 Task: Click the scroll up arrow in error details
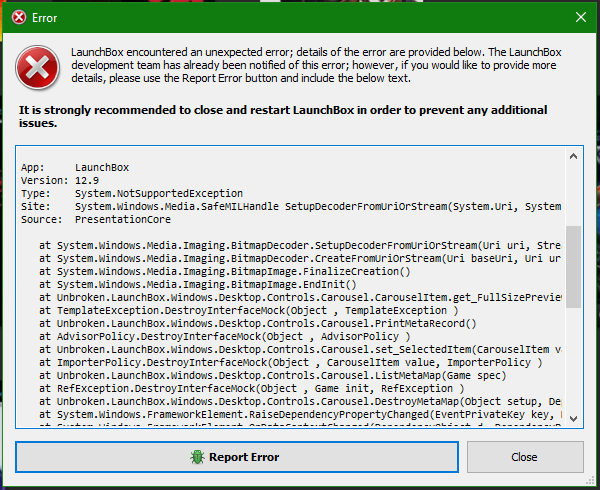coord(573,156)
